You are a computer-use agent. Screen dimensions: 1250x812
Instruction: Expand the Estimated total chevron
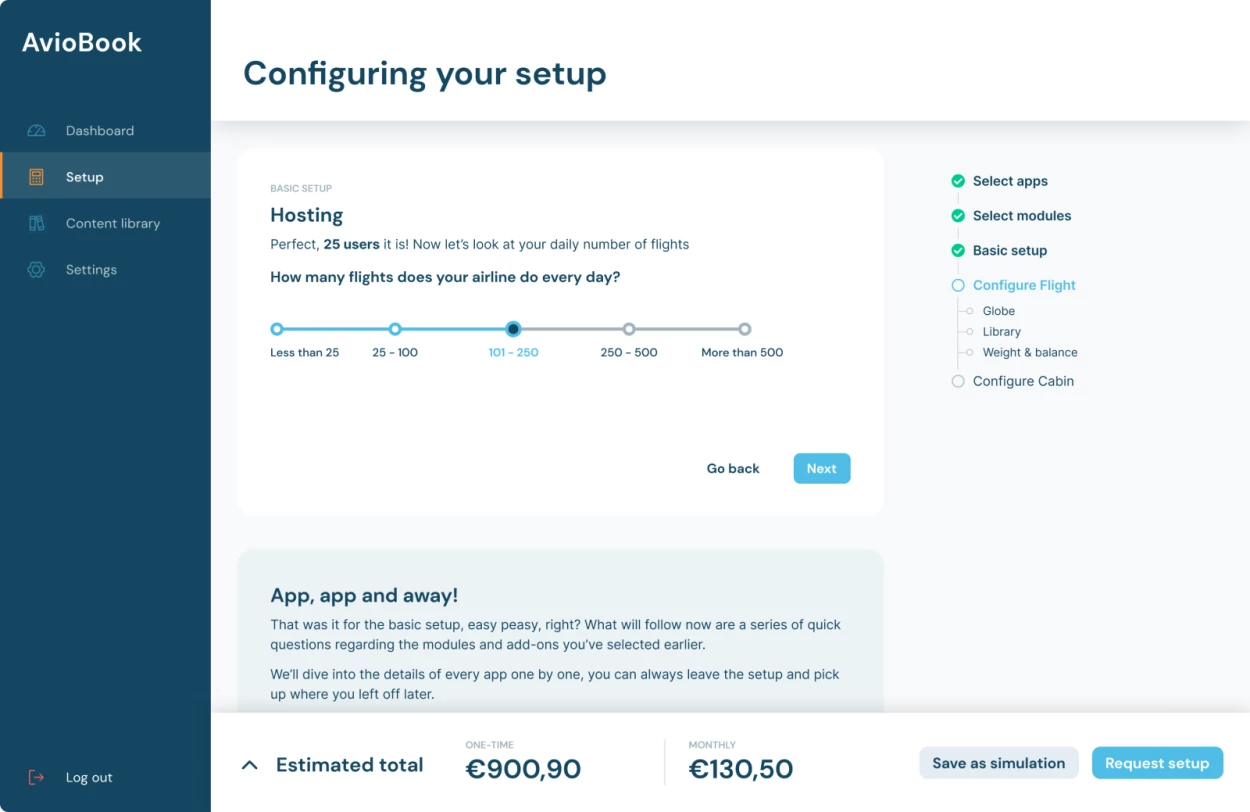[x=250, y=765]
